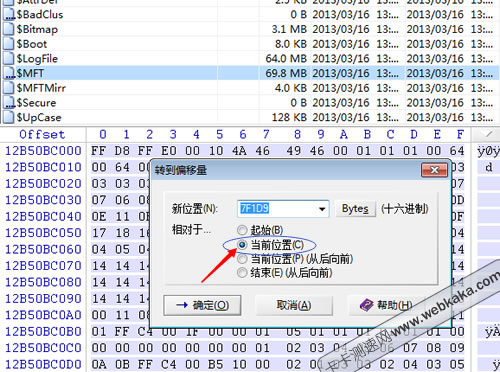Confirm with the 确定(O) button
Screen dimensions: 500x372
[x=202, y=305]
